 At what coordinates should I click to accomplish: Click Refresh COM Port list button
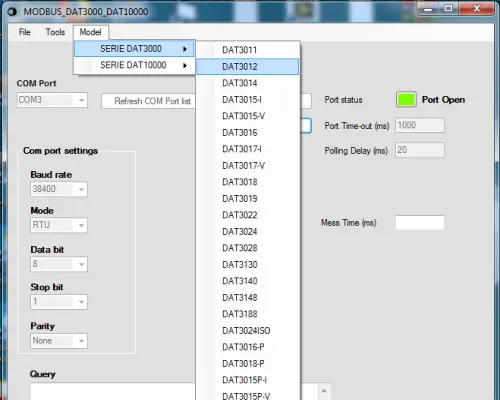pos(148,101)
